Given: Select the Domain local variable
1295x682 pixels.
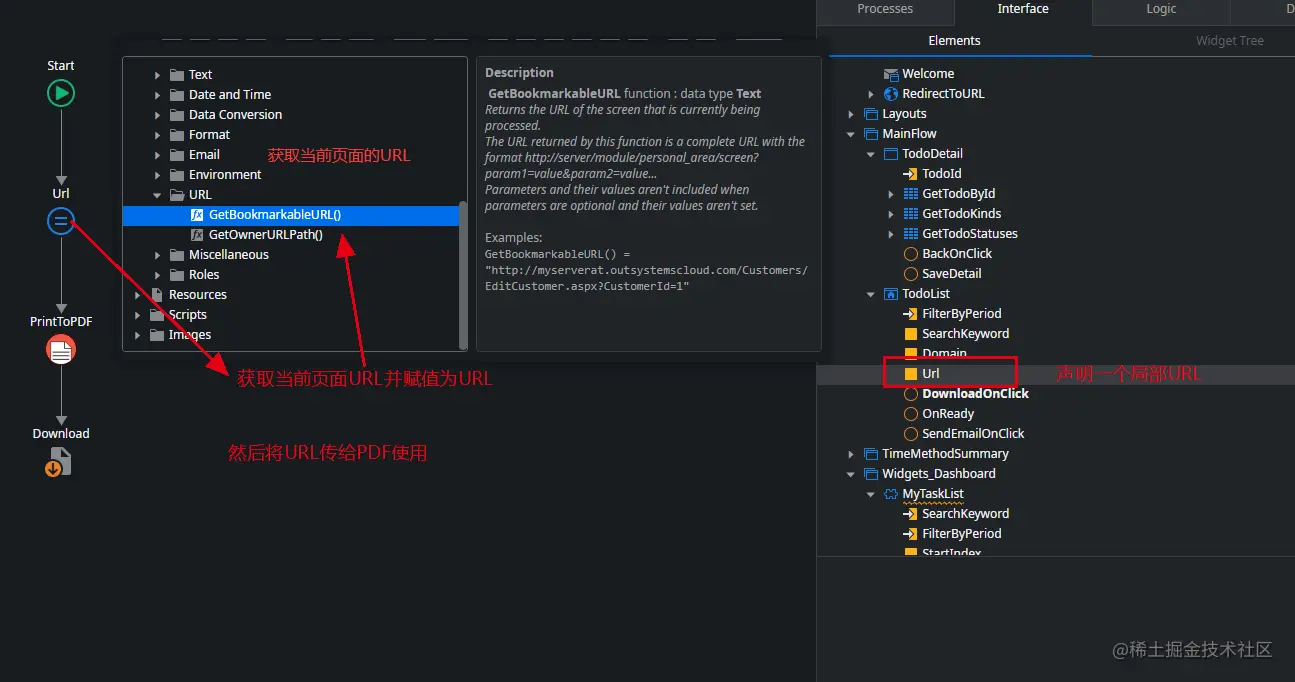Looking at the screenshot, I should (x=944, y=354).
